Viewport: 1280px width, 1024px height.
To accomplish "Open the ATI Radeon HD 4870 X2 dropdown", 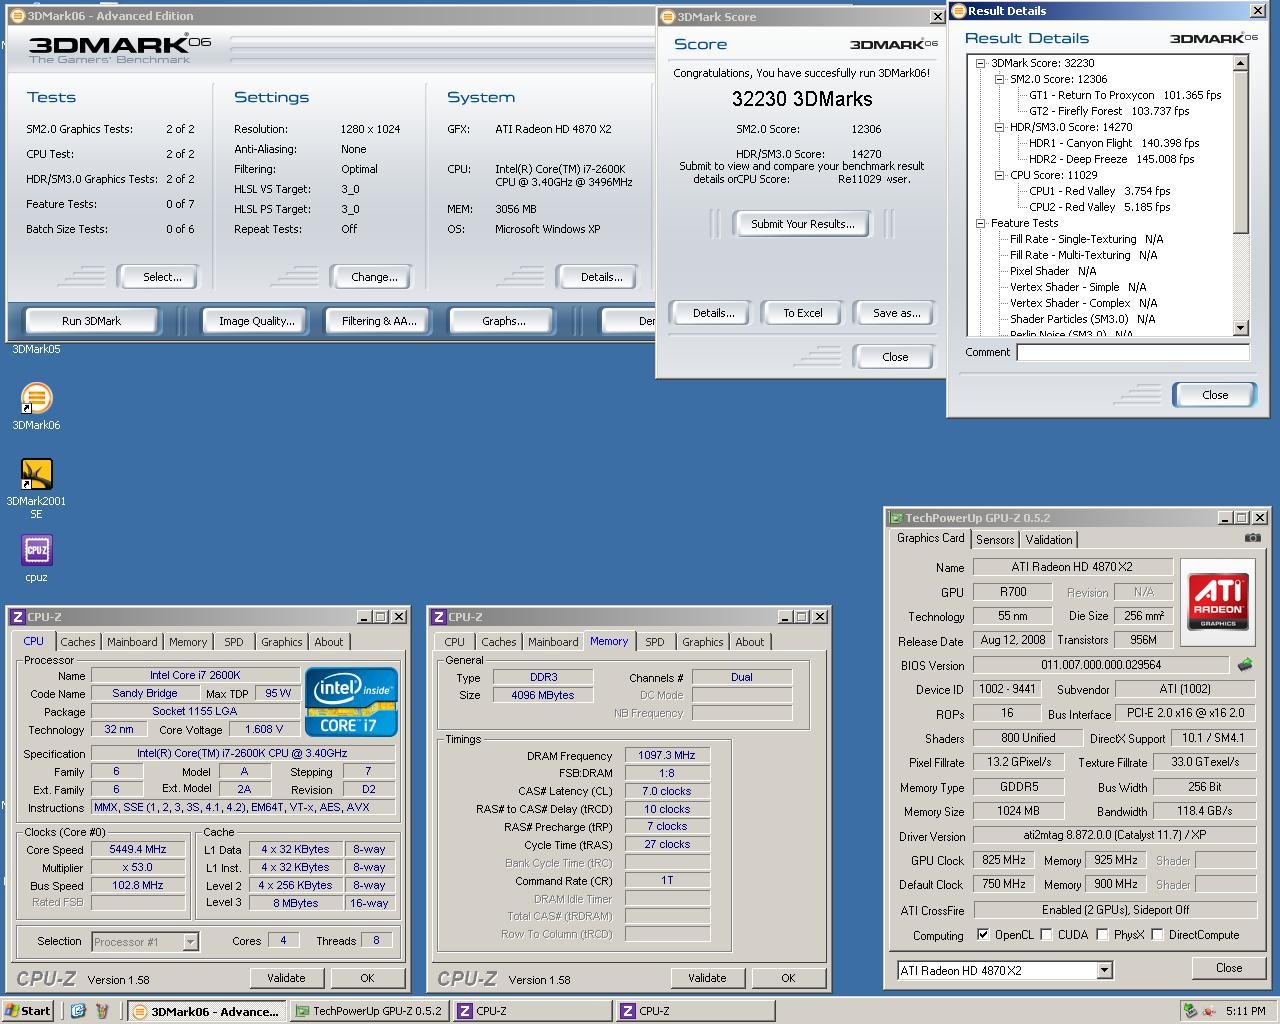I will click(x=1104, y=970).
